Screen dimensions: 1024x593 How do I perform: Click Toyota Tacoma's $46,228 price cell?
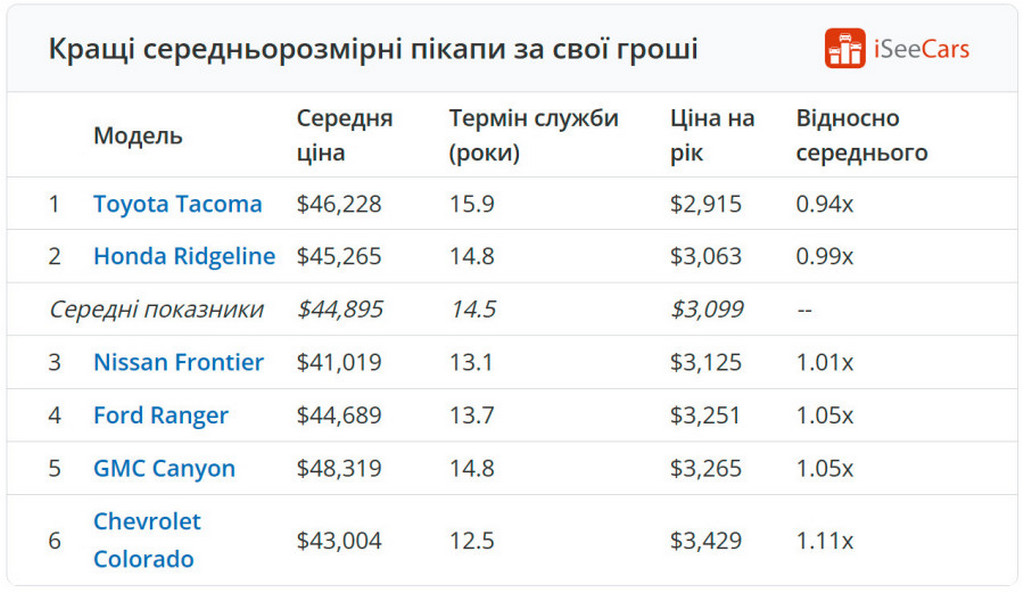click(x=339, y=204)
